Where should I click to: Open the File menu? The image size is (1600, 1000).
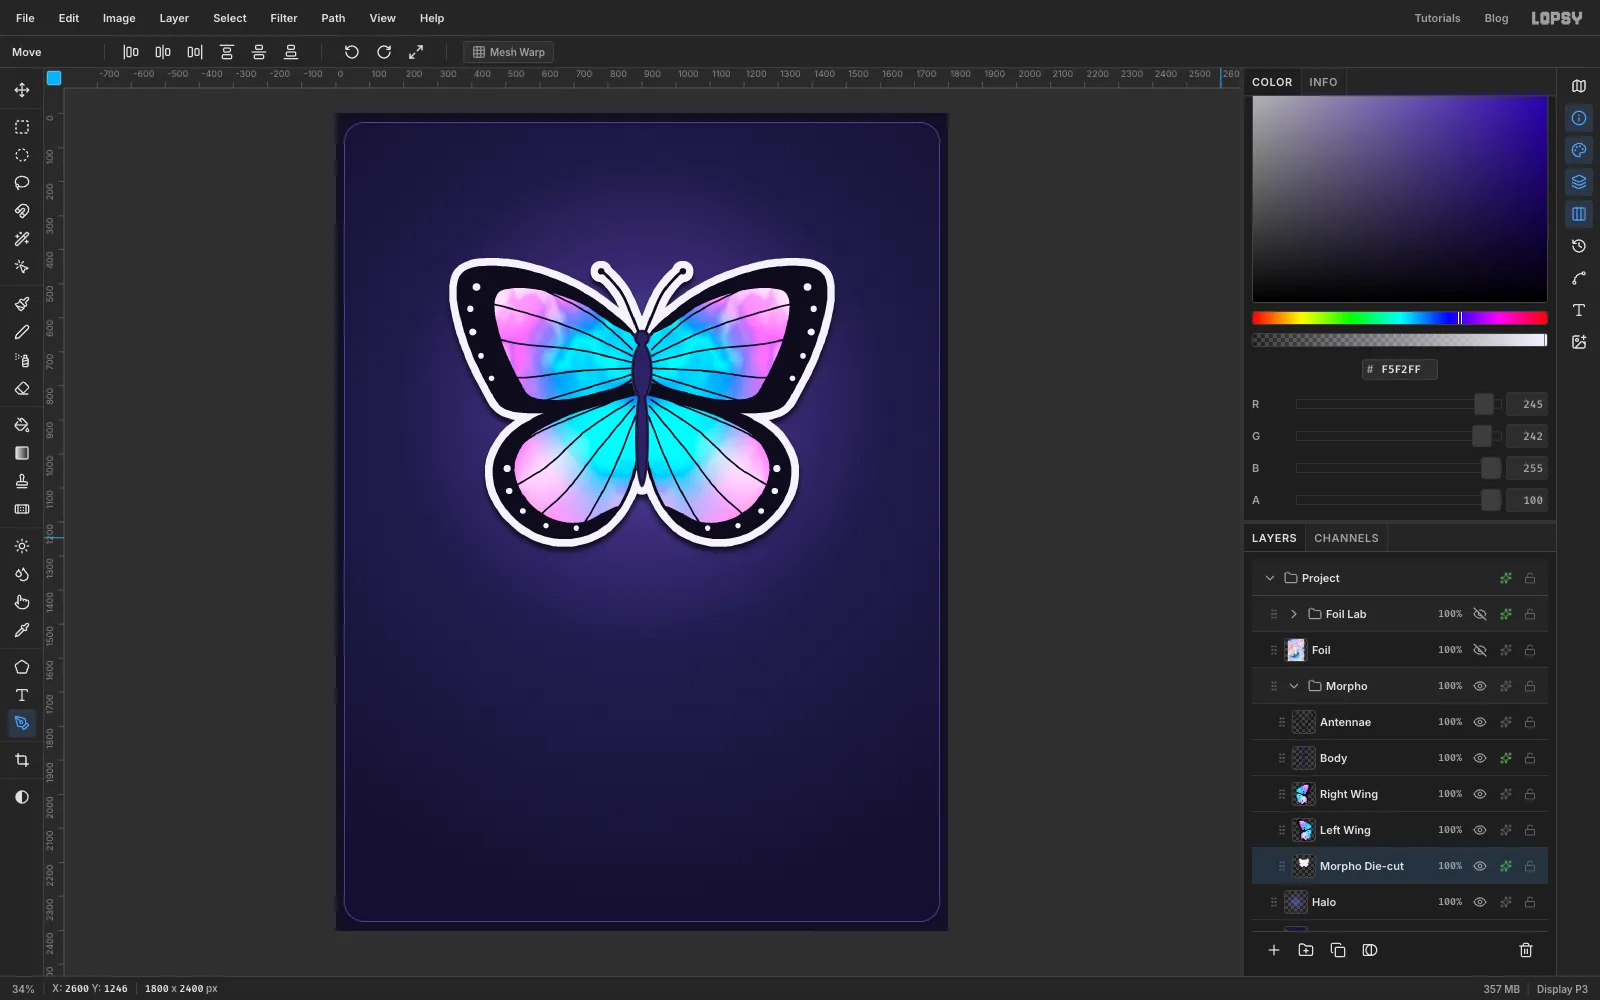pyautogui.click(x=25, y=18)
